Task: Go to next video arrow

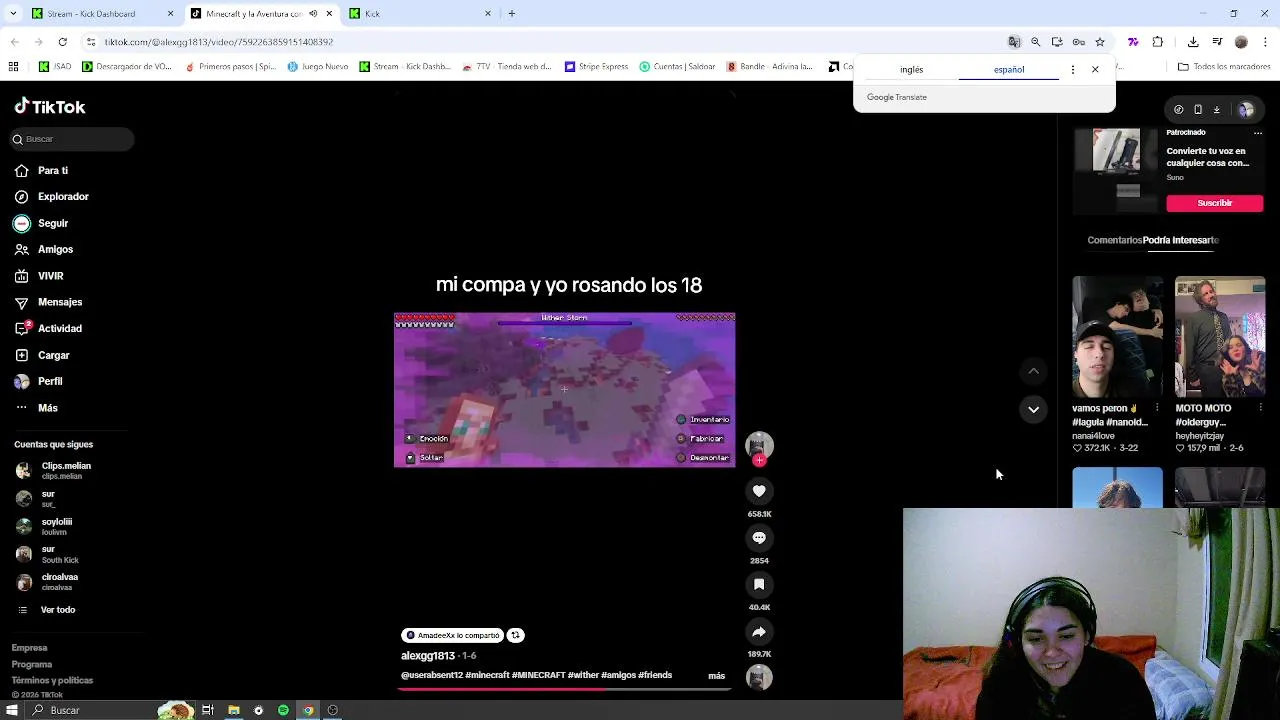Action: point(1033,409)
